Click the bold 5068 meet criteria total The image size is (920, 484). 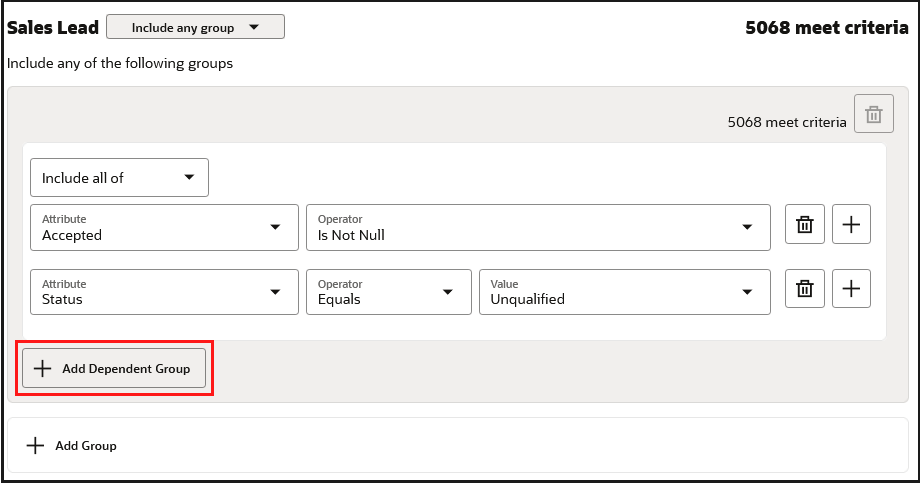click(827, 28)
